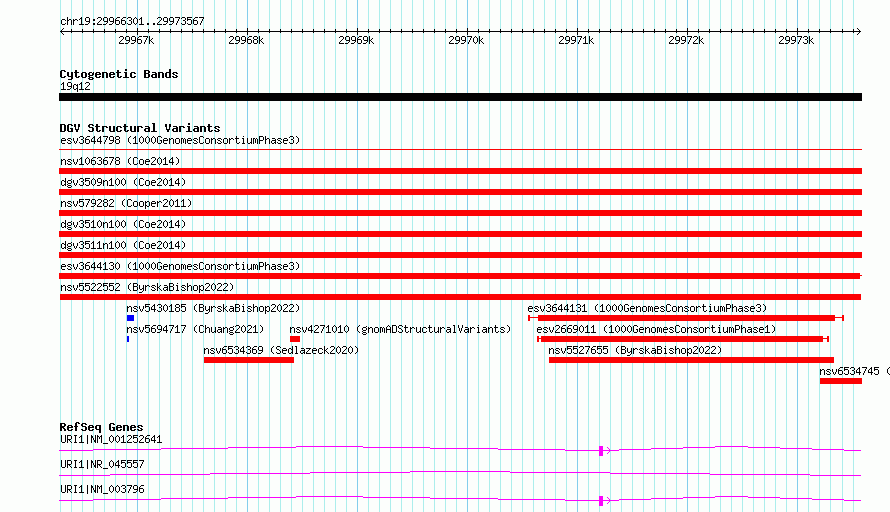This screenshot has height=512, width=890.
Task: Click the esv3644130 red variant bar
Action: point(460,276)
